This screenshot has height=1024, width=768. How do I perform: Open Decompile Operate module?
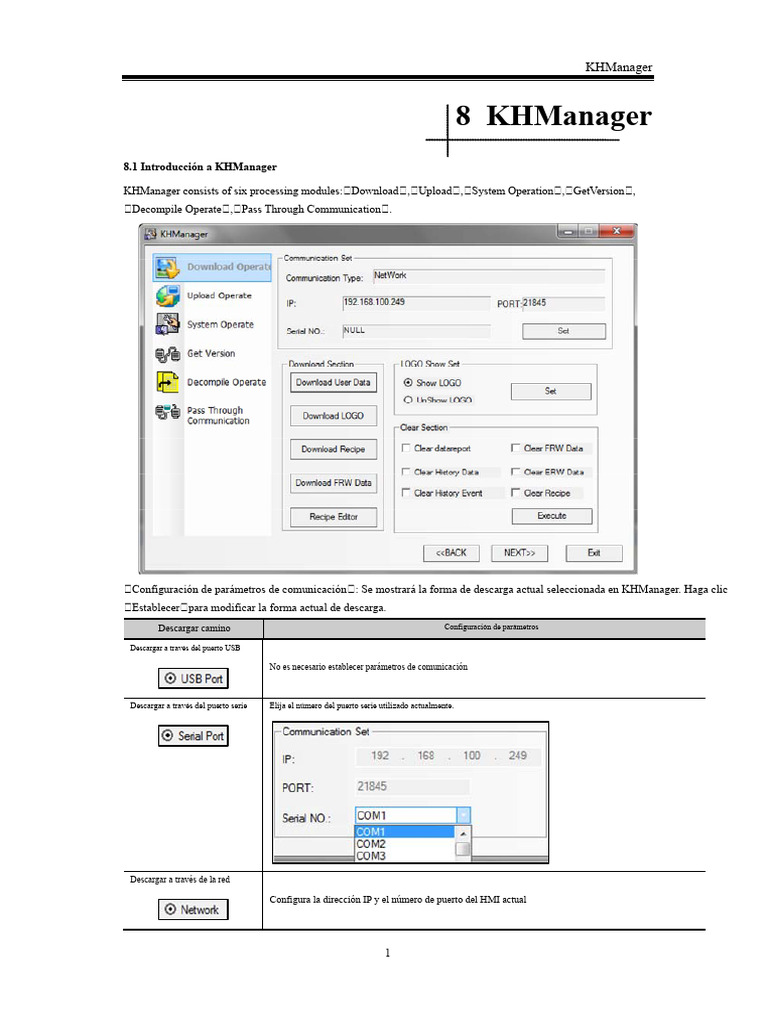tap(226, 382)
